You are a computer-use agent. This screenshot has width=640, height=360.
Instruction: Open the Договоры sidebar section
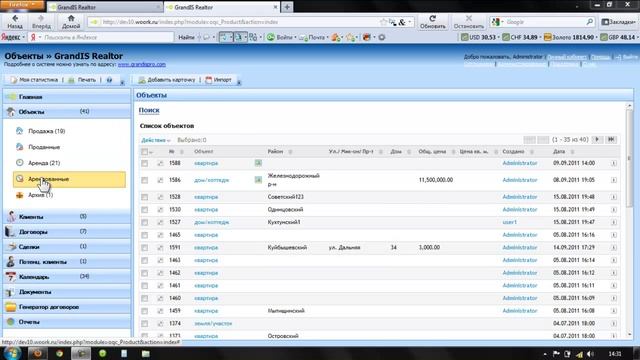[x=67, y=231]
